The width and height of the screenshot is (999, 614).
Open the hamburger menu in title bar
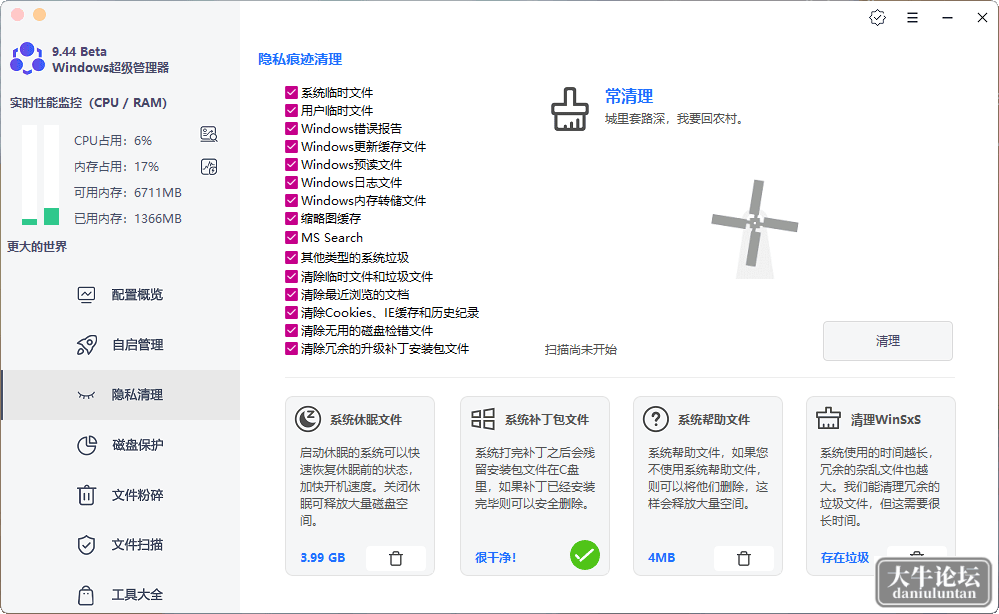click(912, 18)
